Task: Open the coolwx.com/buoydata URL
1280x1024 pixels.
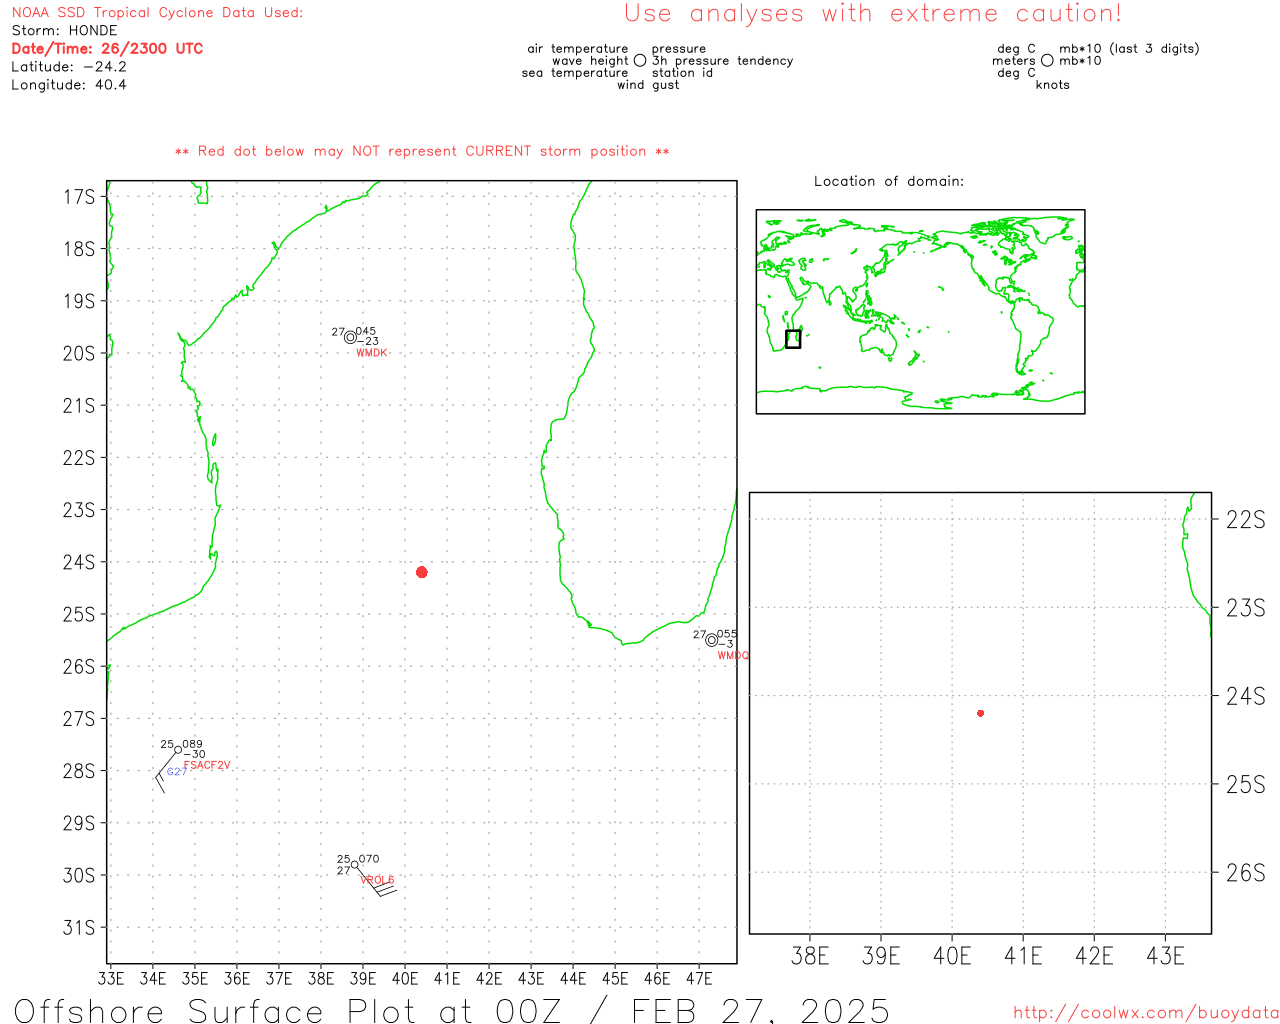Action: click(x=1146, y=1013)
